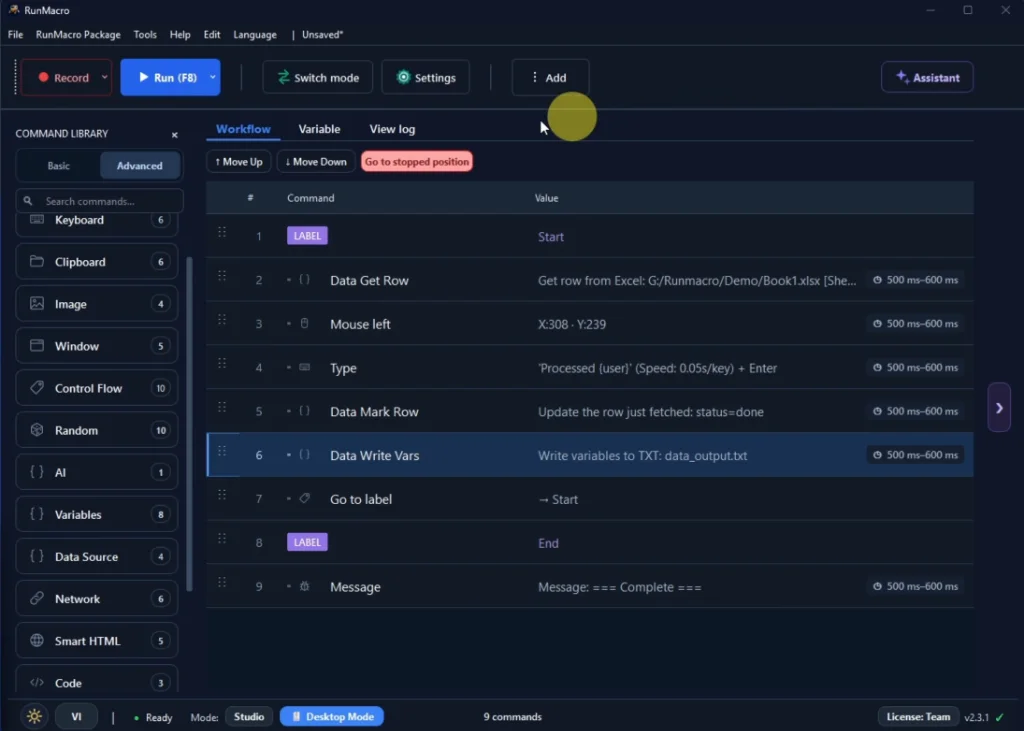The height and width of the screenshot is (731, 1024).
Task: Open the Language menu
Action: click(x=255, y=35)
